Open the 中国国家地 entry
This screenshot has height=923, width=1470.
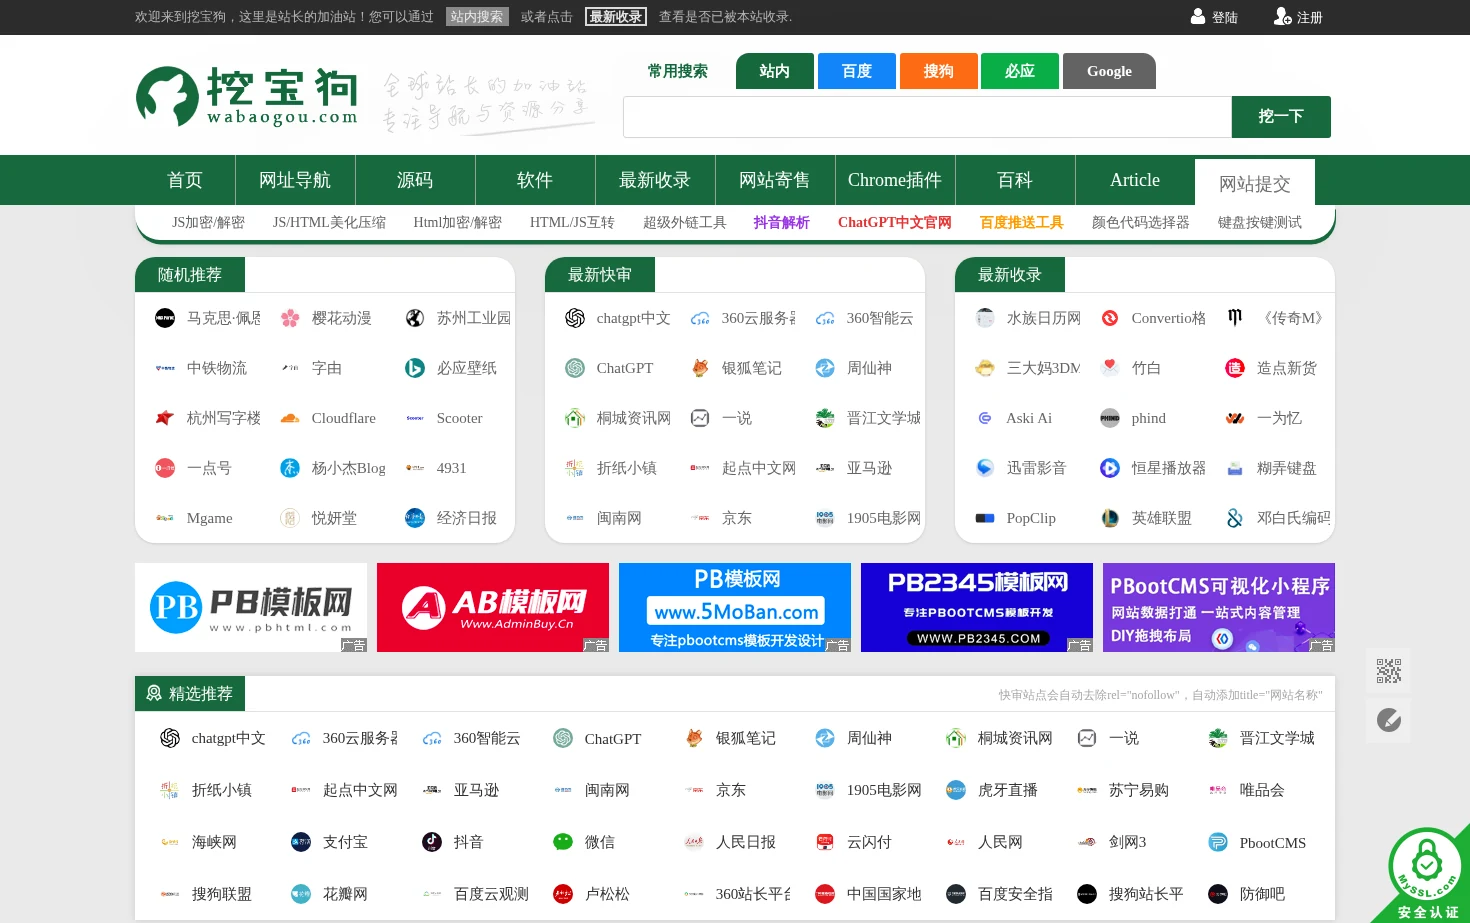869,894
